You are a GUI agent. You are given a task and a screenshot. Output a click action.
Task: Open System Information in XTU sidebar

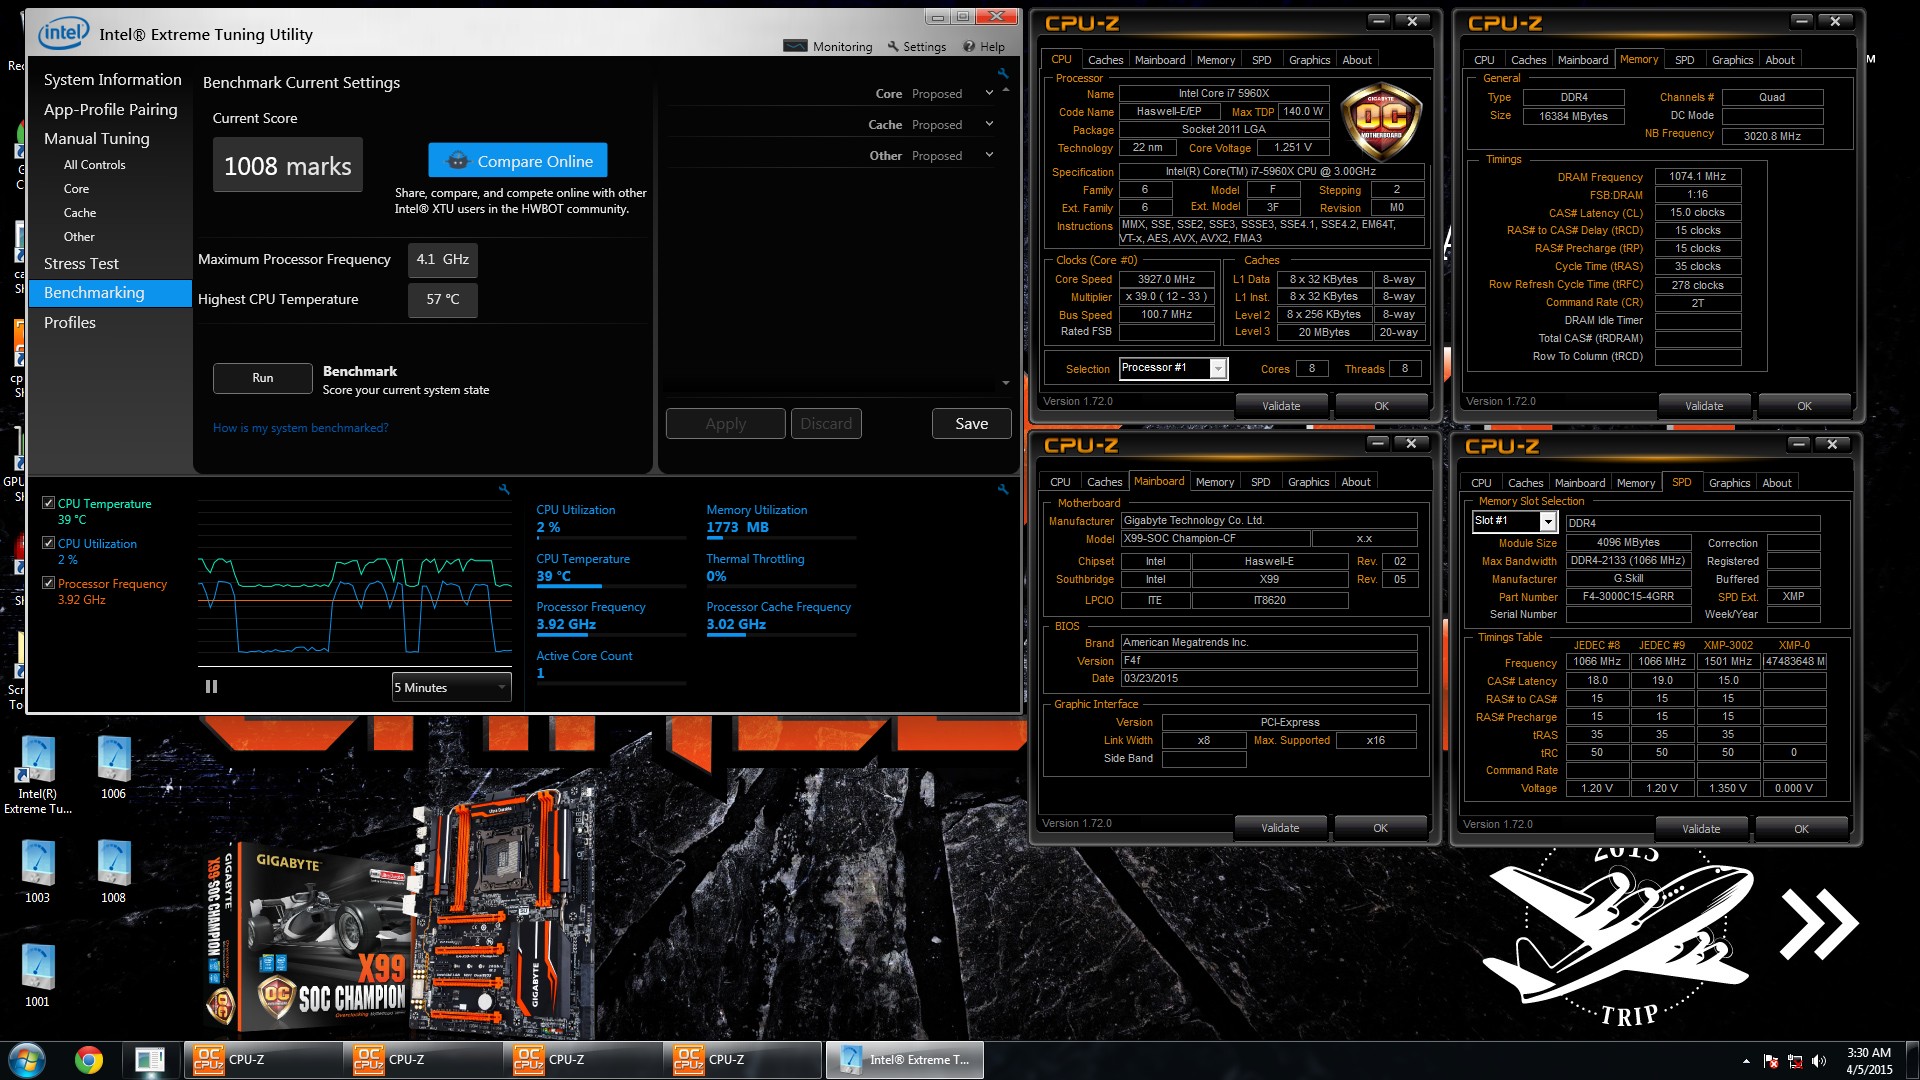click(x=112, y=79)
